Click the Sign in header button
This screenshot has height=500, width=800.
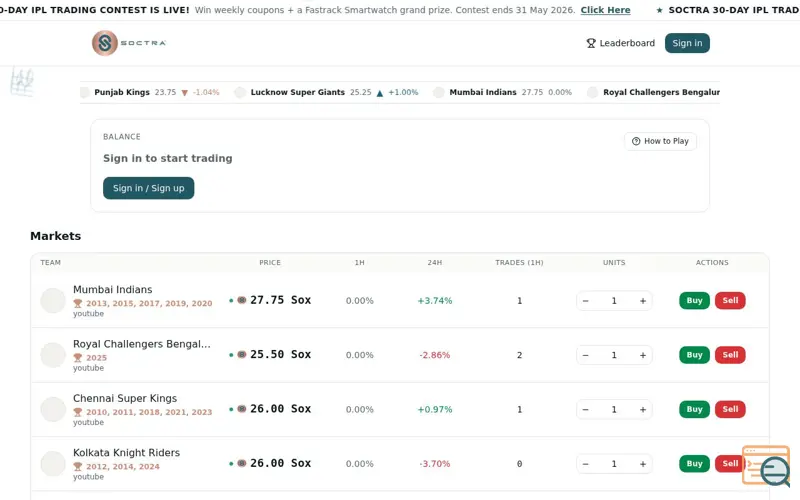(x=687, y=43)
